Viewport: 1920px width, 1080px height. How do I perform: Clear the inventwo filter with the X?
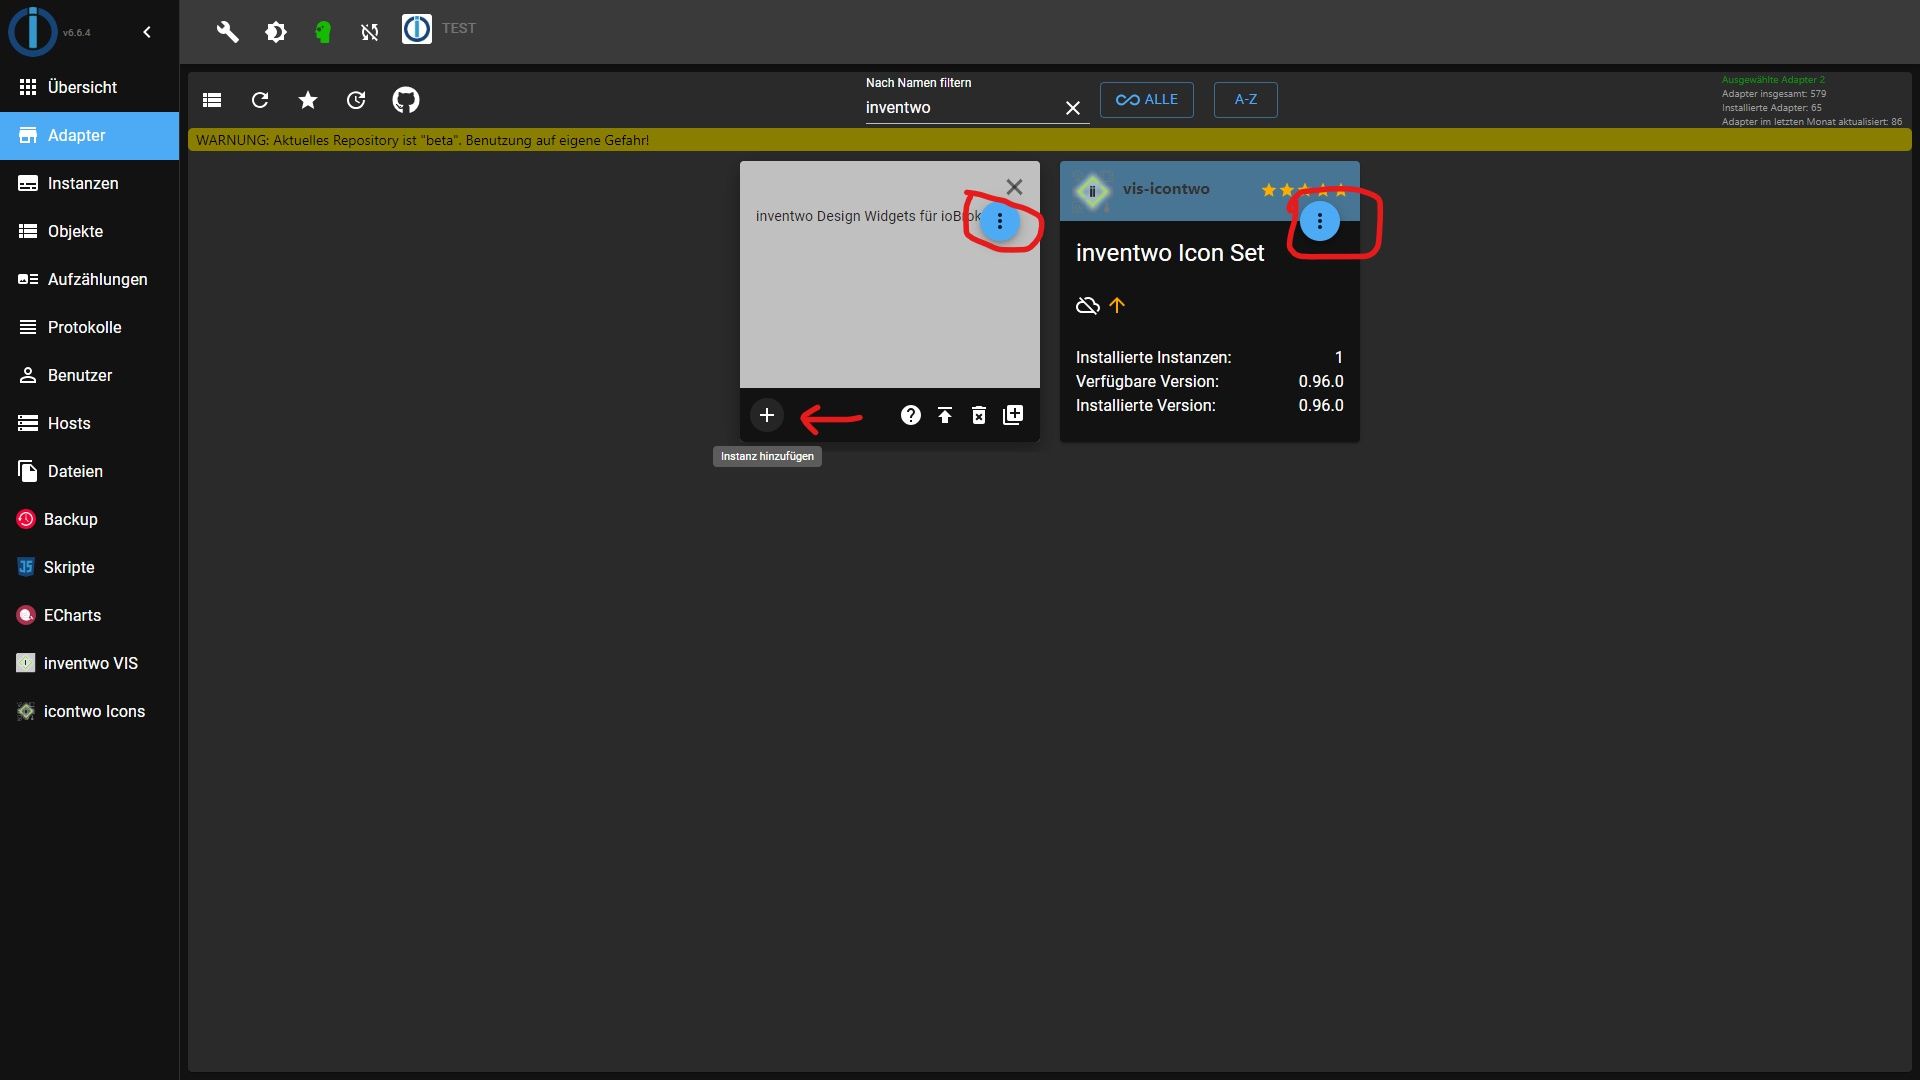coord(1073,108)
